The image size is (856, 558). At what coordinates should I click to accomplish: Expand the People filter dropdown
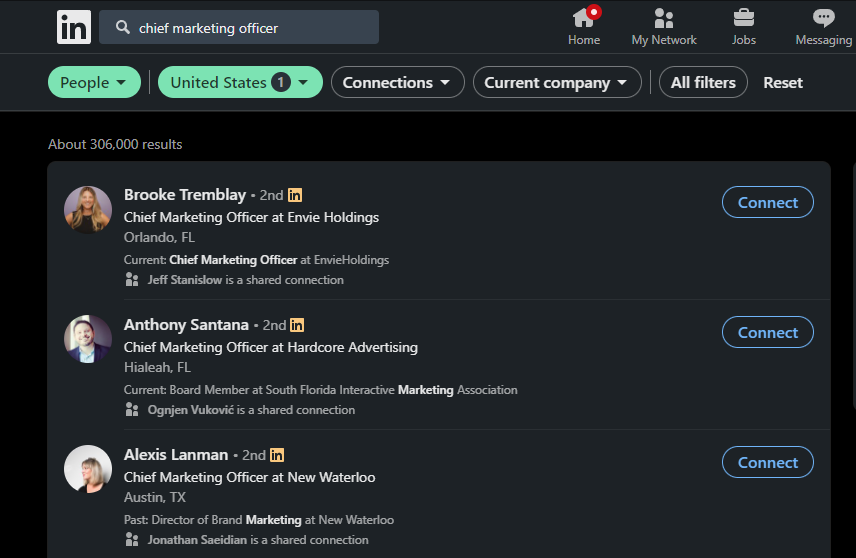(x=94, y=82)
